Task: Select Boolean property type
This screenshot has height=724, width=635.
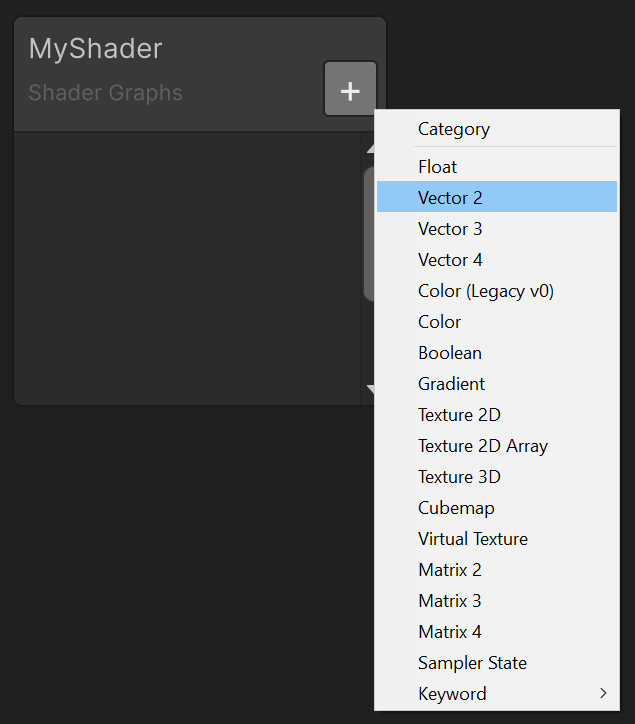Action: pos(450,353)
